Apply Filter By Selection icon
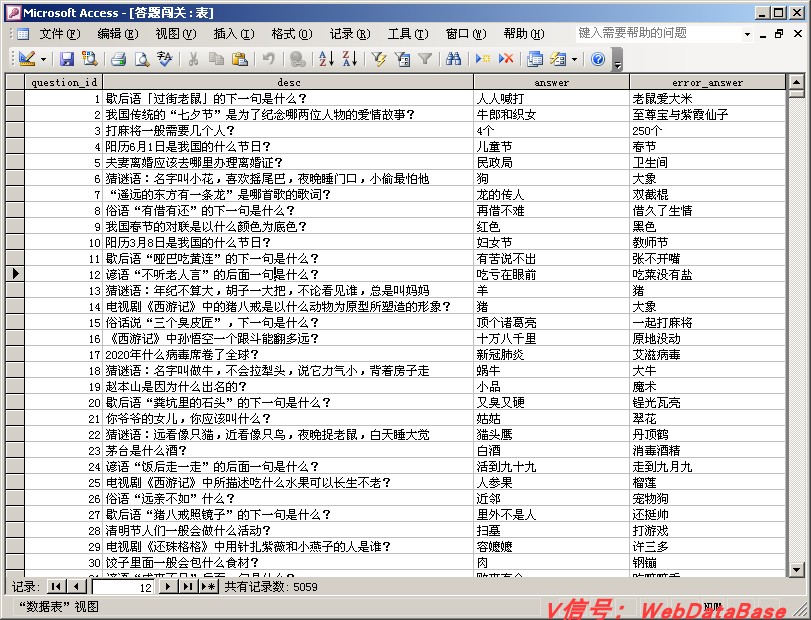This screenshot has height=620, width=811. click(379, 59)
